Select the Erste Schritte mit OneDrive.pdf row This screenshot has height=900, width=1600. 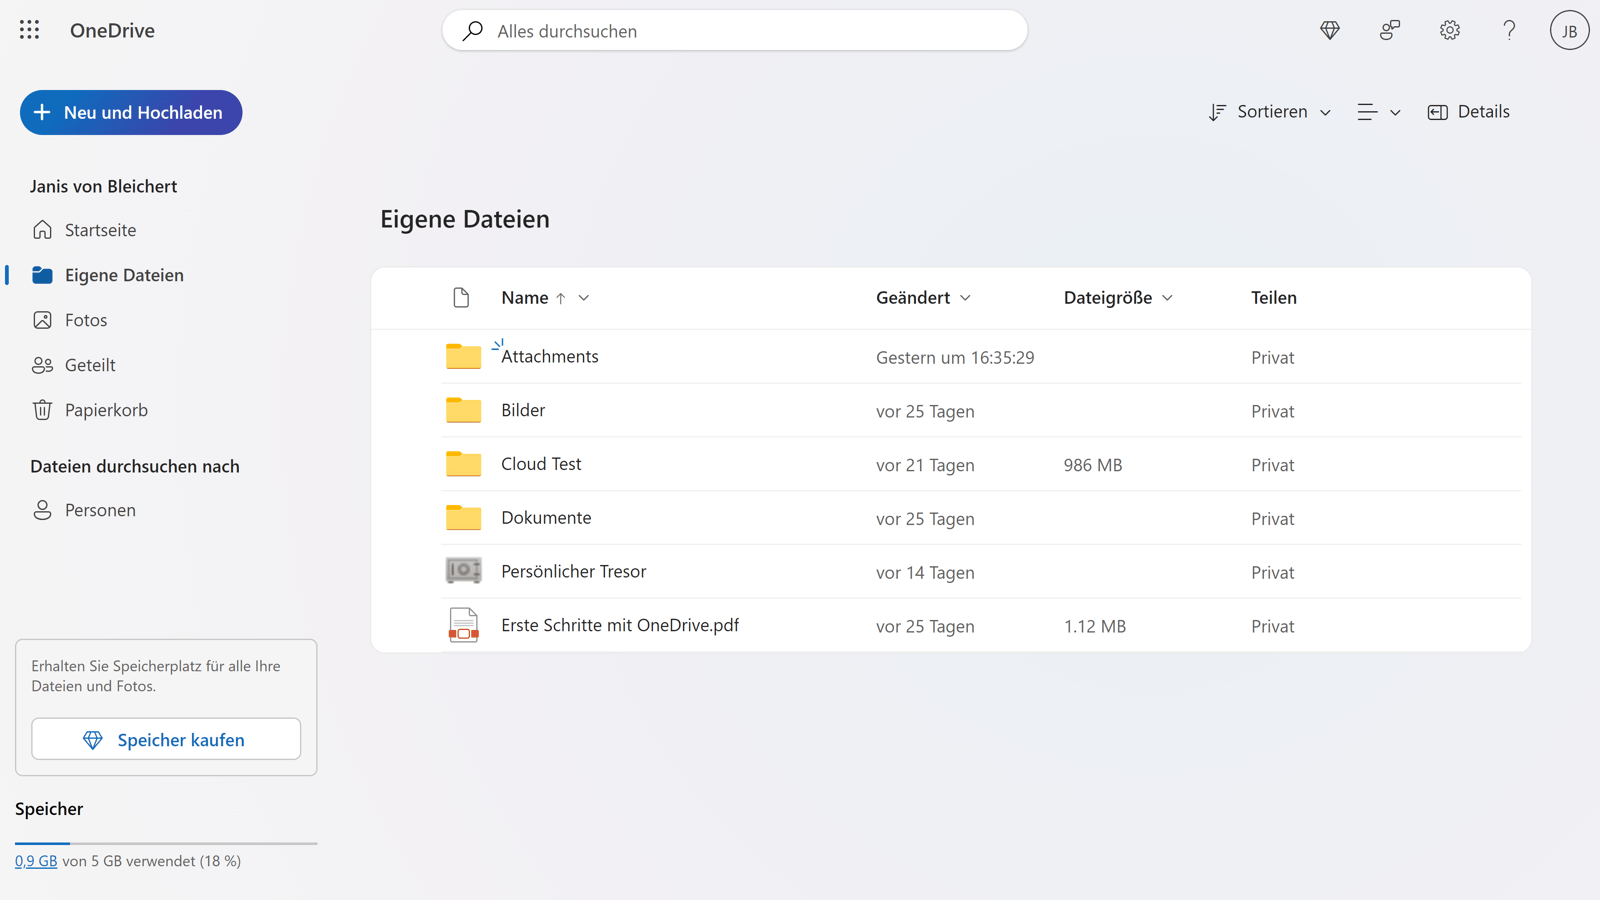point(620,625)
